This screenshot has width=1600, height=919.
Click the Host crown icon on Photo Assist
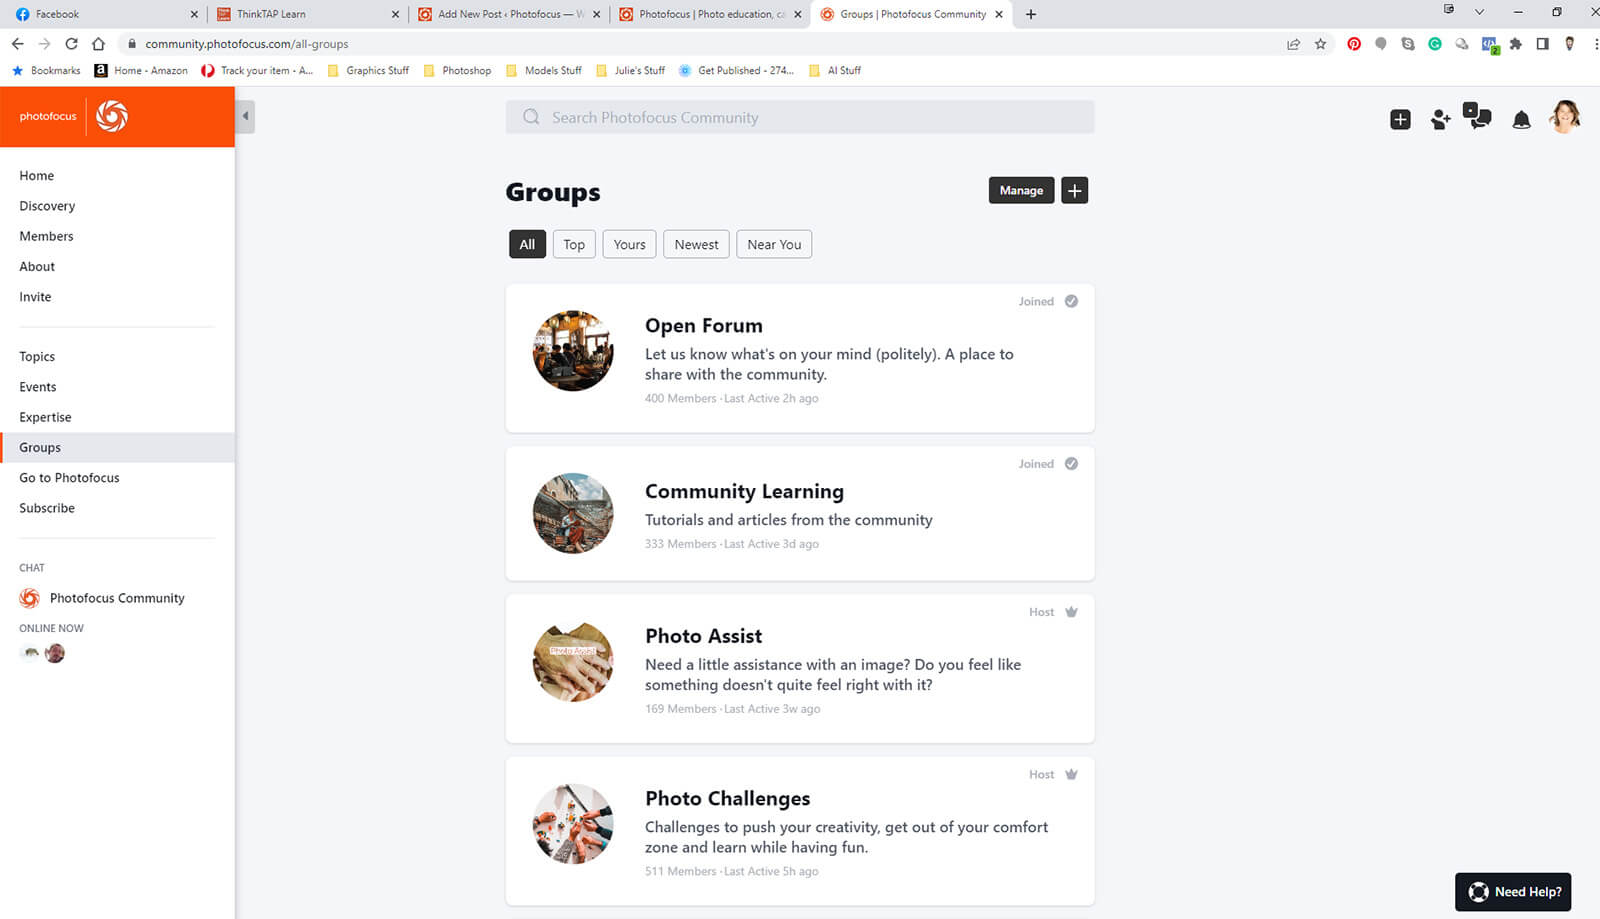[1071, 612]
